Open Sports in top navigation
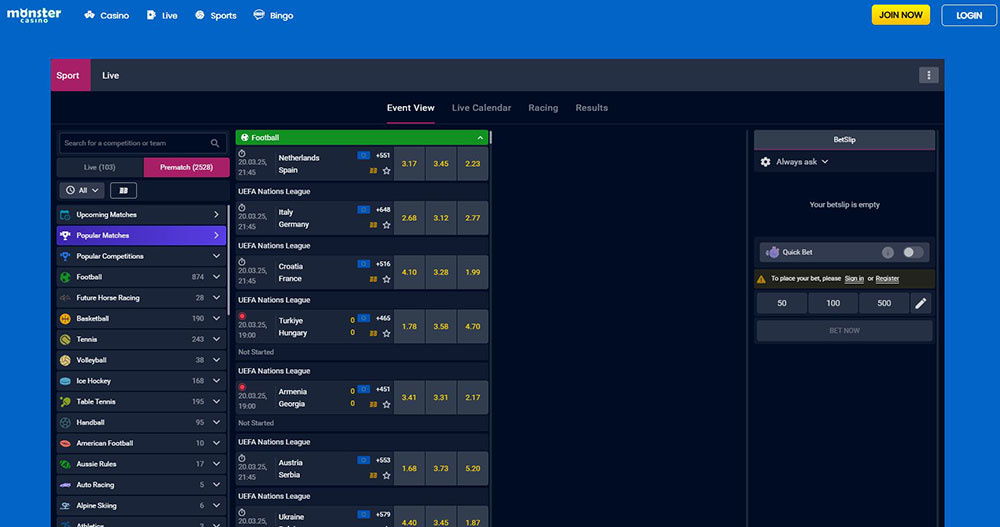Viewport: 1000px width, 527px height. pyautogui.click(x=216, y=15)
